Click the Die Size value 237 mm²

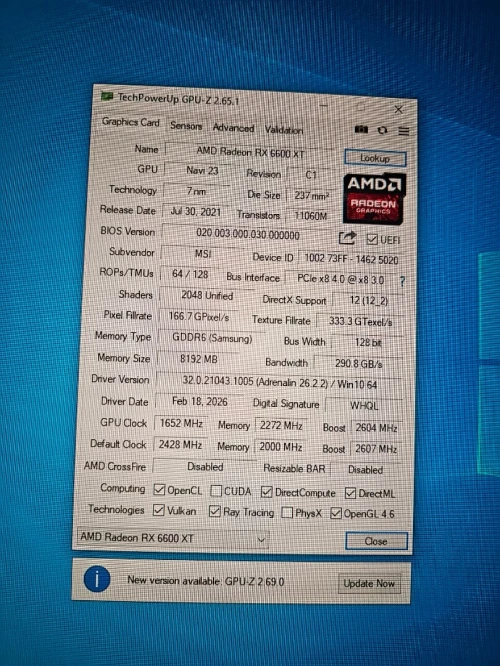tap(311, 195)
